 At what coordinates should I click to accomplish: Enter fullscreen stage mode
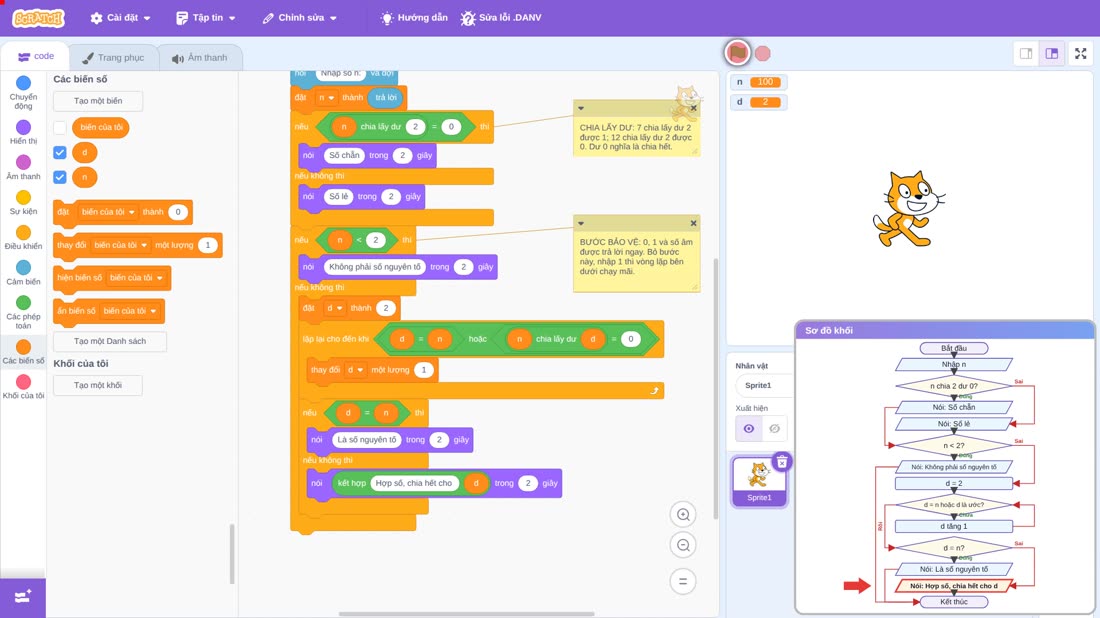(x=1080, y=53)
